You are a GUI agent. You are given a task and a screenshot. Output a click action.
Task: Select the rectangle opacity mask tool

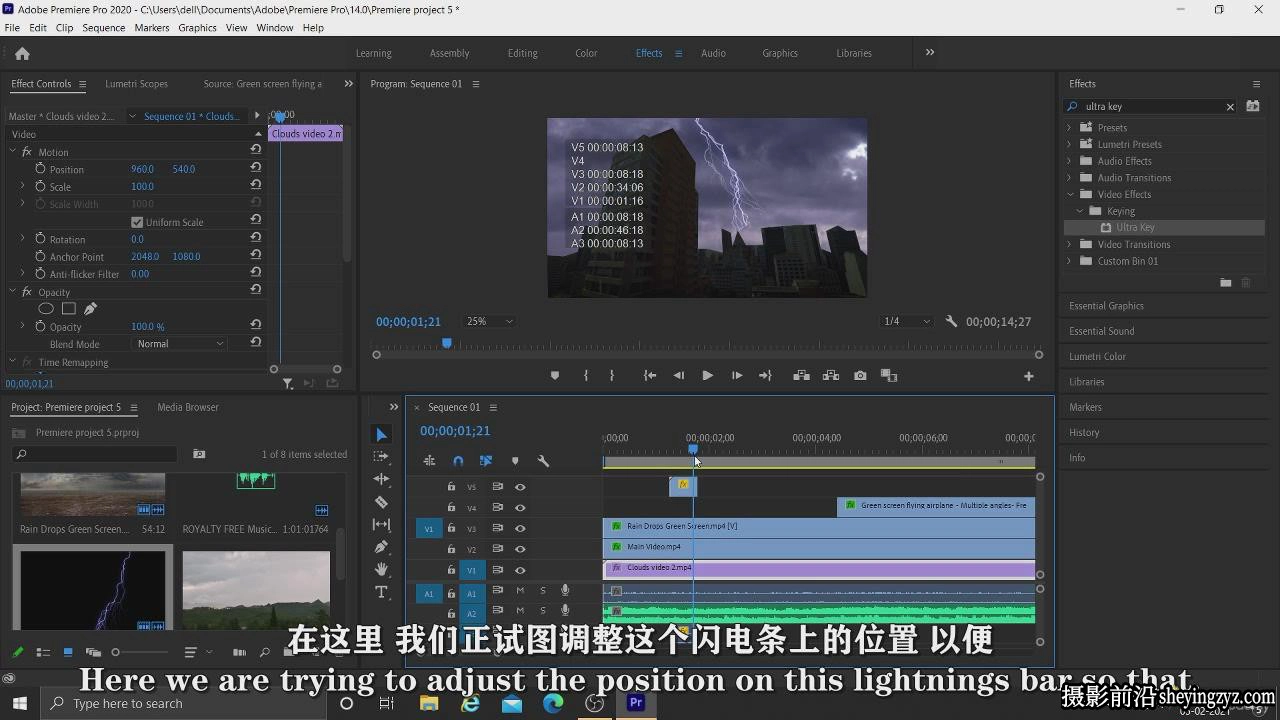click(69, 309)
